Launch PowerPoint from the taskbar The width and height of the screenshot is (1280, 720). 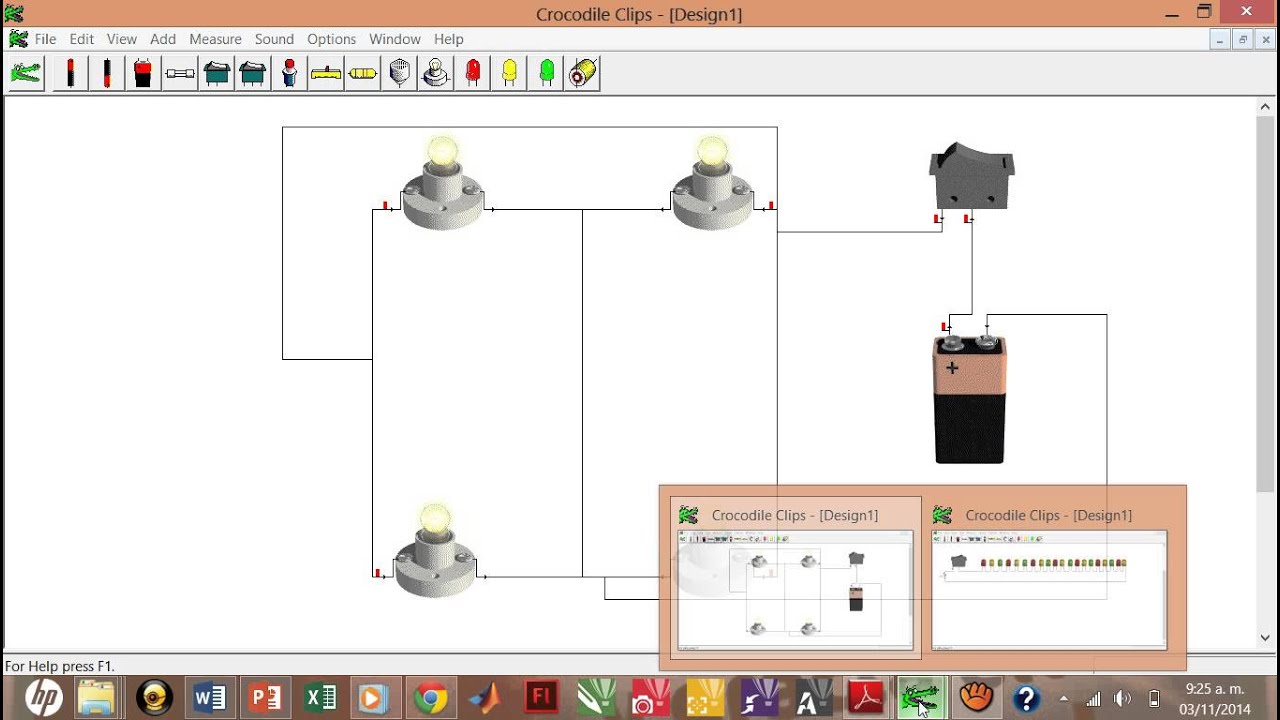point(265,697)
